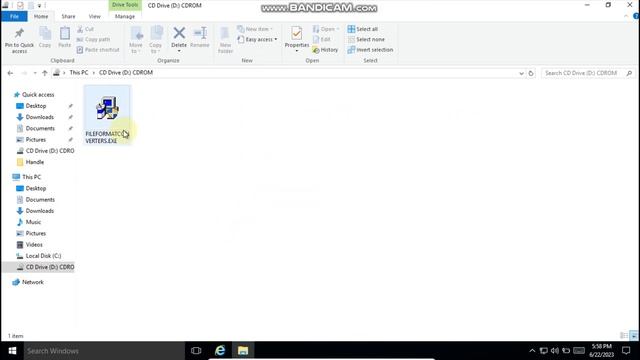
Task: Switch to the Home tab
Action: pos(41,16)
